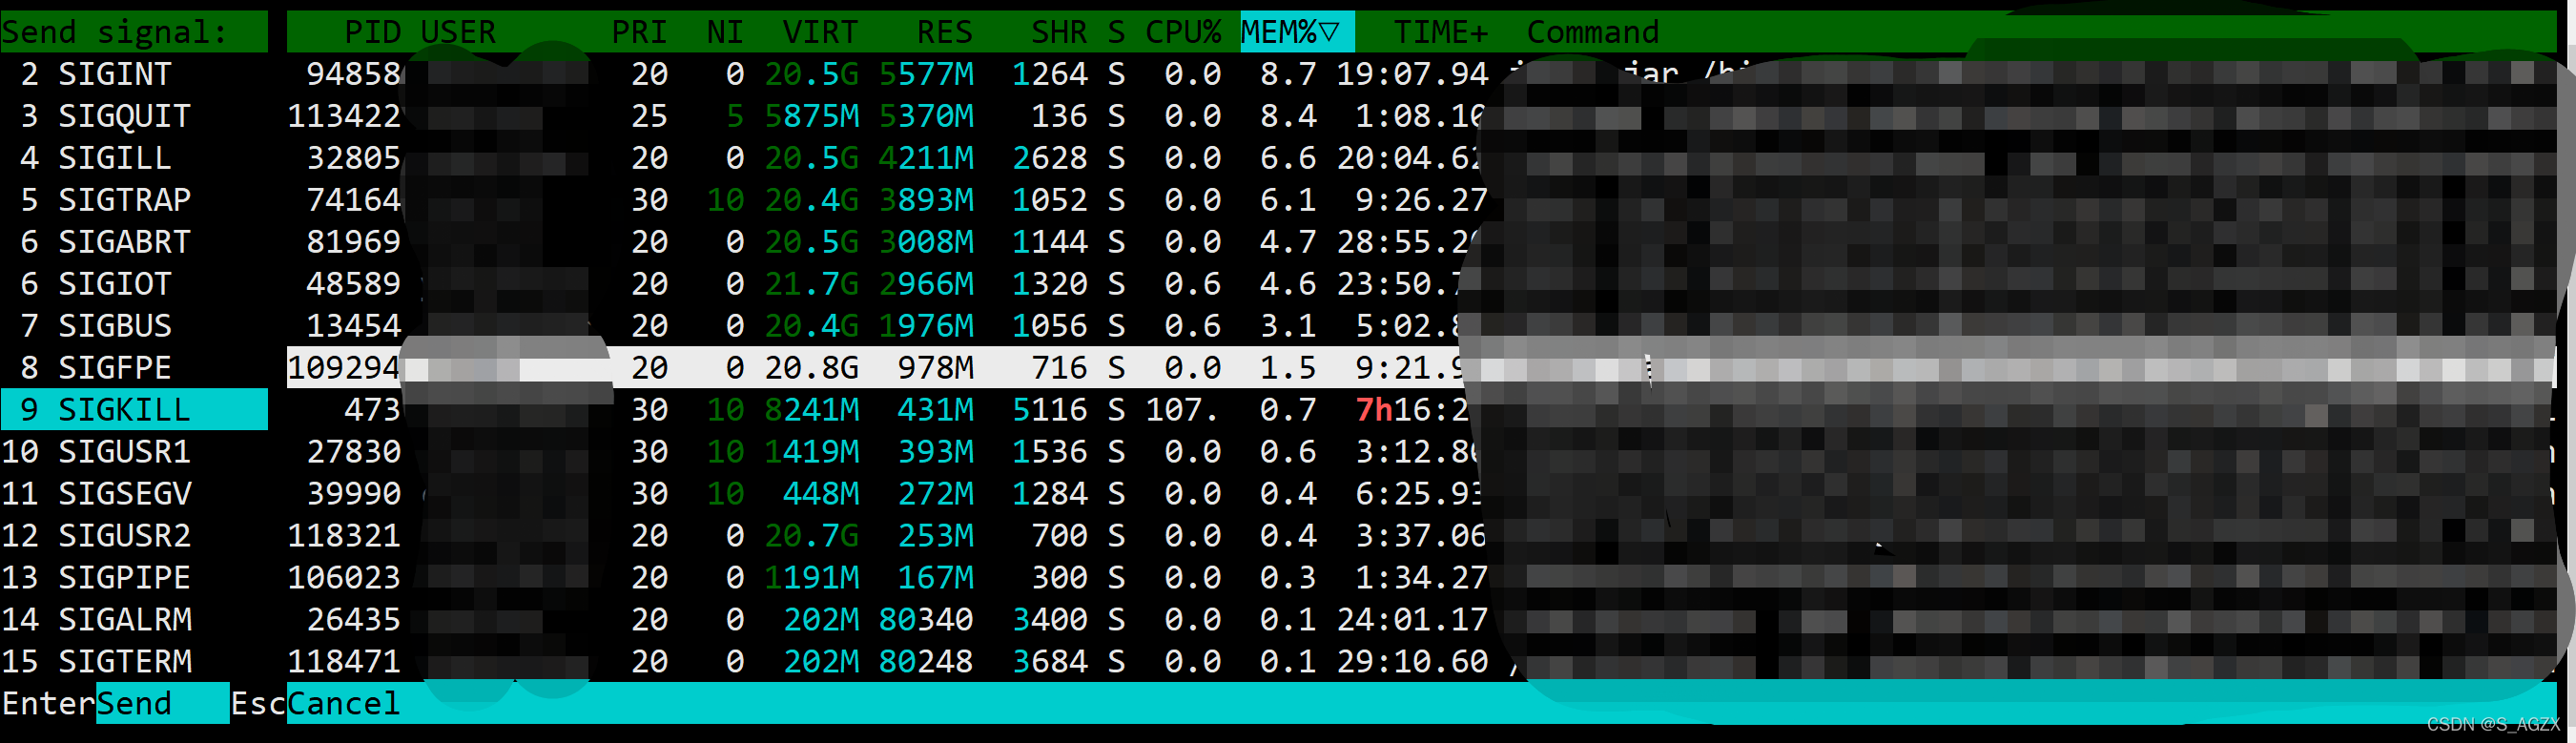Click the 29:10.60 TIME+ value
2576x743 pixels.
(x=1412, y=662)
